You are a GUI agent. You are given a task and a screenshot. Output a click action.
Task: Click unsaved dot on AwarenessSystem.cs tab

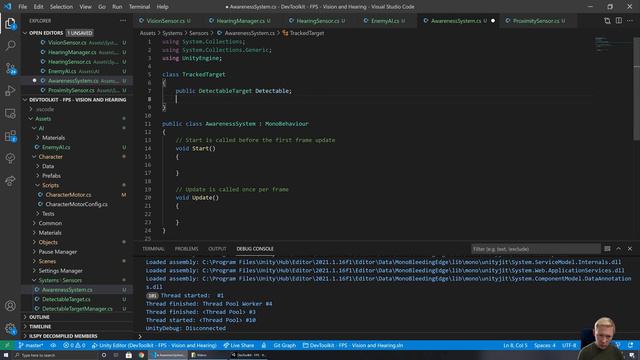(493, 20)
